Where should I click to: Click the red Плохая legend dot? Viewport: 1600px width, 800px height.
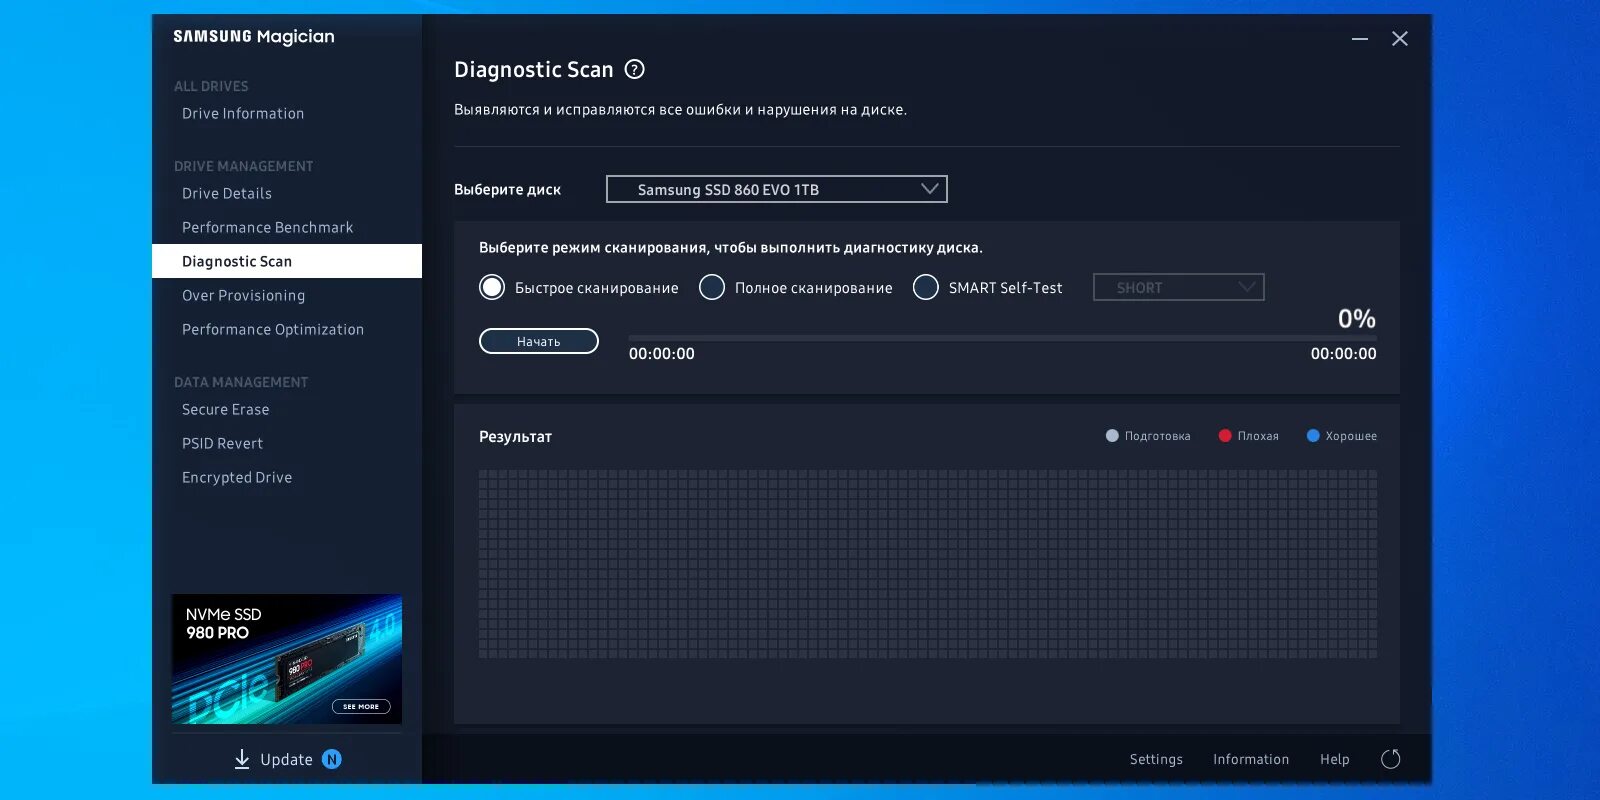tap(1225, 435)
